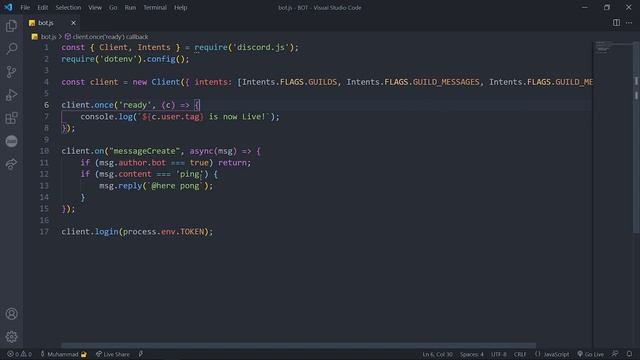Image resolution: width=640 pixels, height=360 pixels.
Task: Open the Explorer view in activity bar
Action: 11,26
